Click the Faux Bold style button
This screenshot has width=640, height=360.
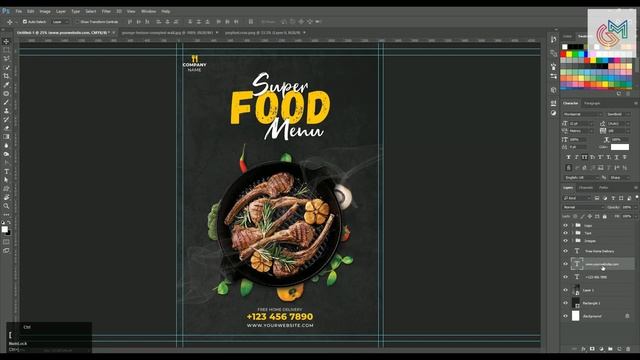point(568,157)
